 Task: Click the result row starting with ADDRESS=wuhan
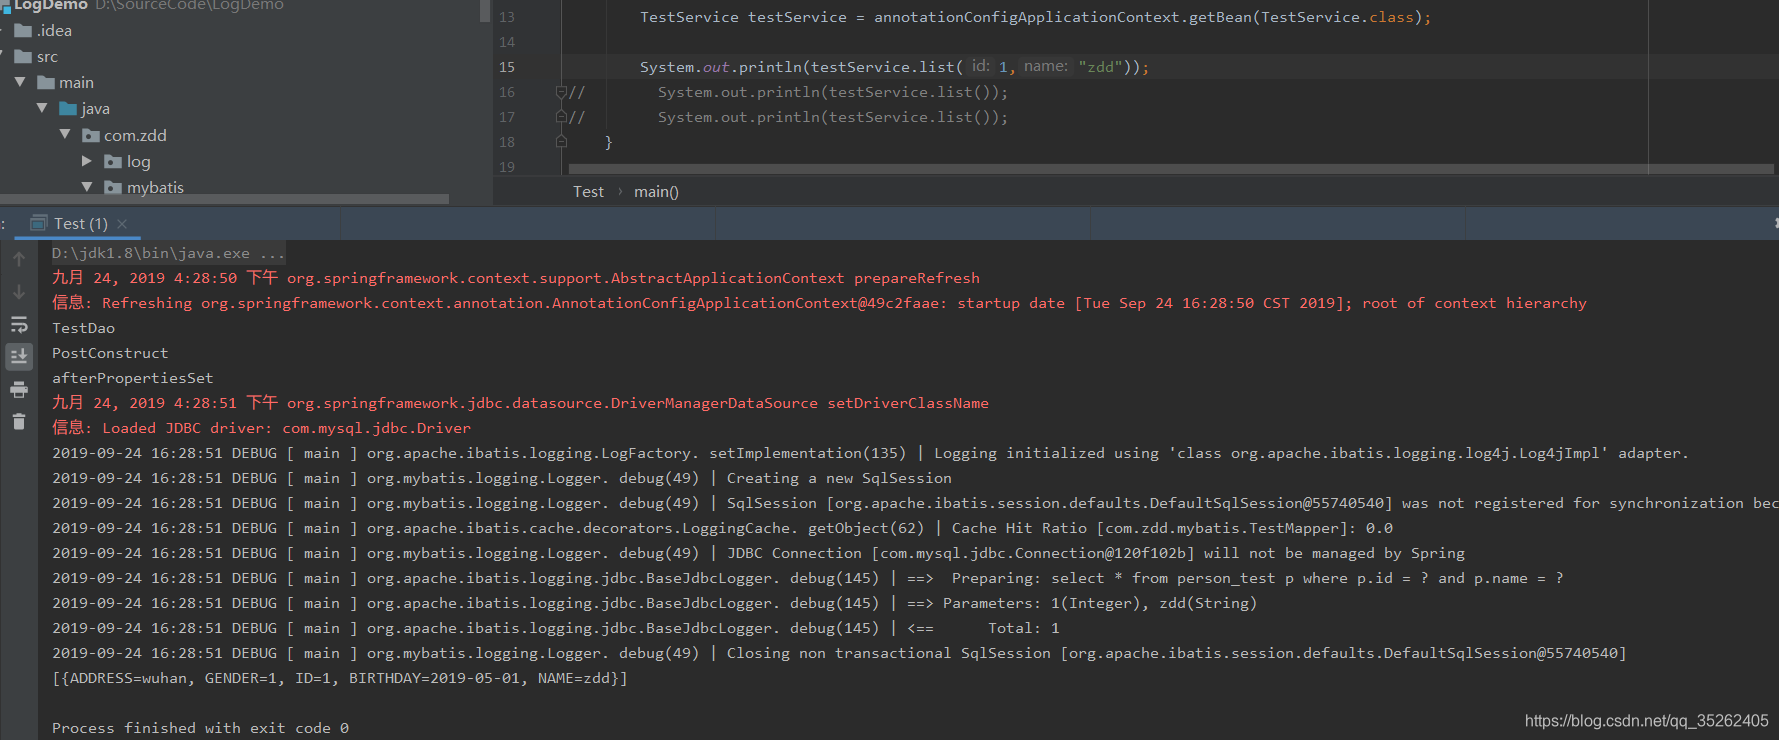click(340, 678)
